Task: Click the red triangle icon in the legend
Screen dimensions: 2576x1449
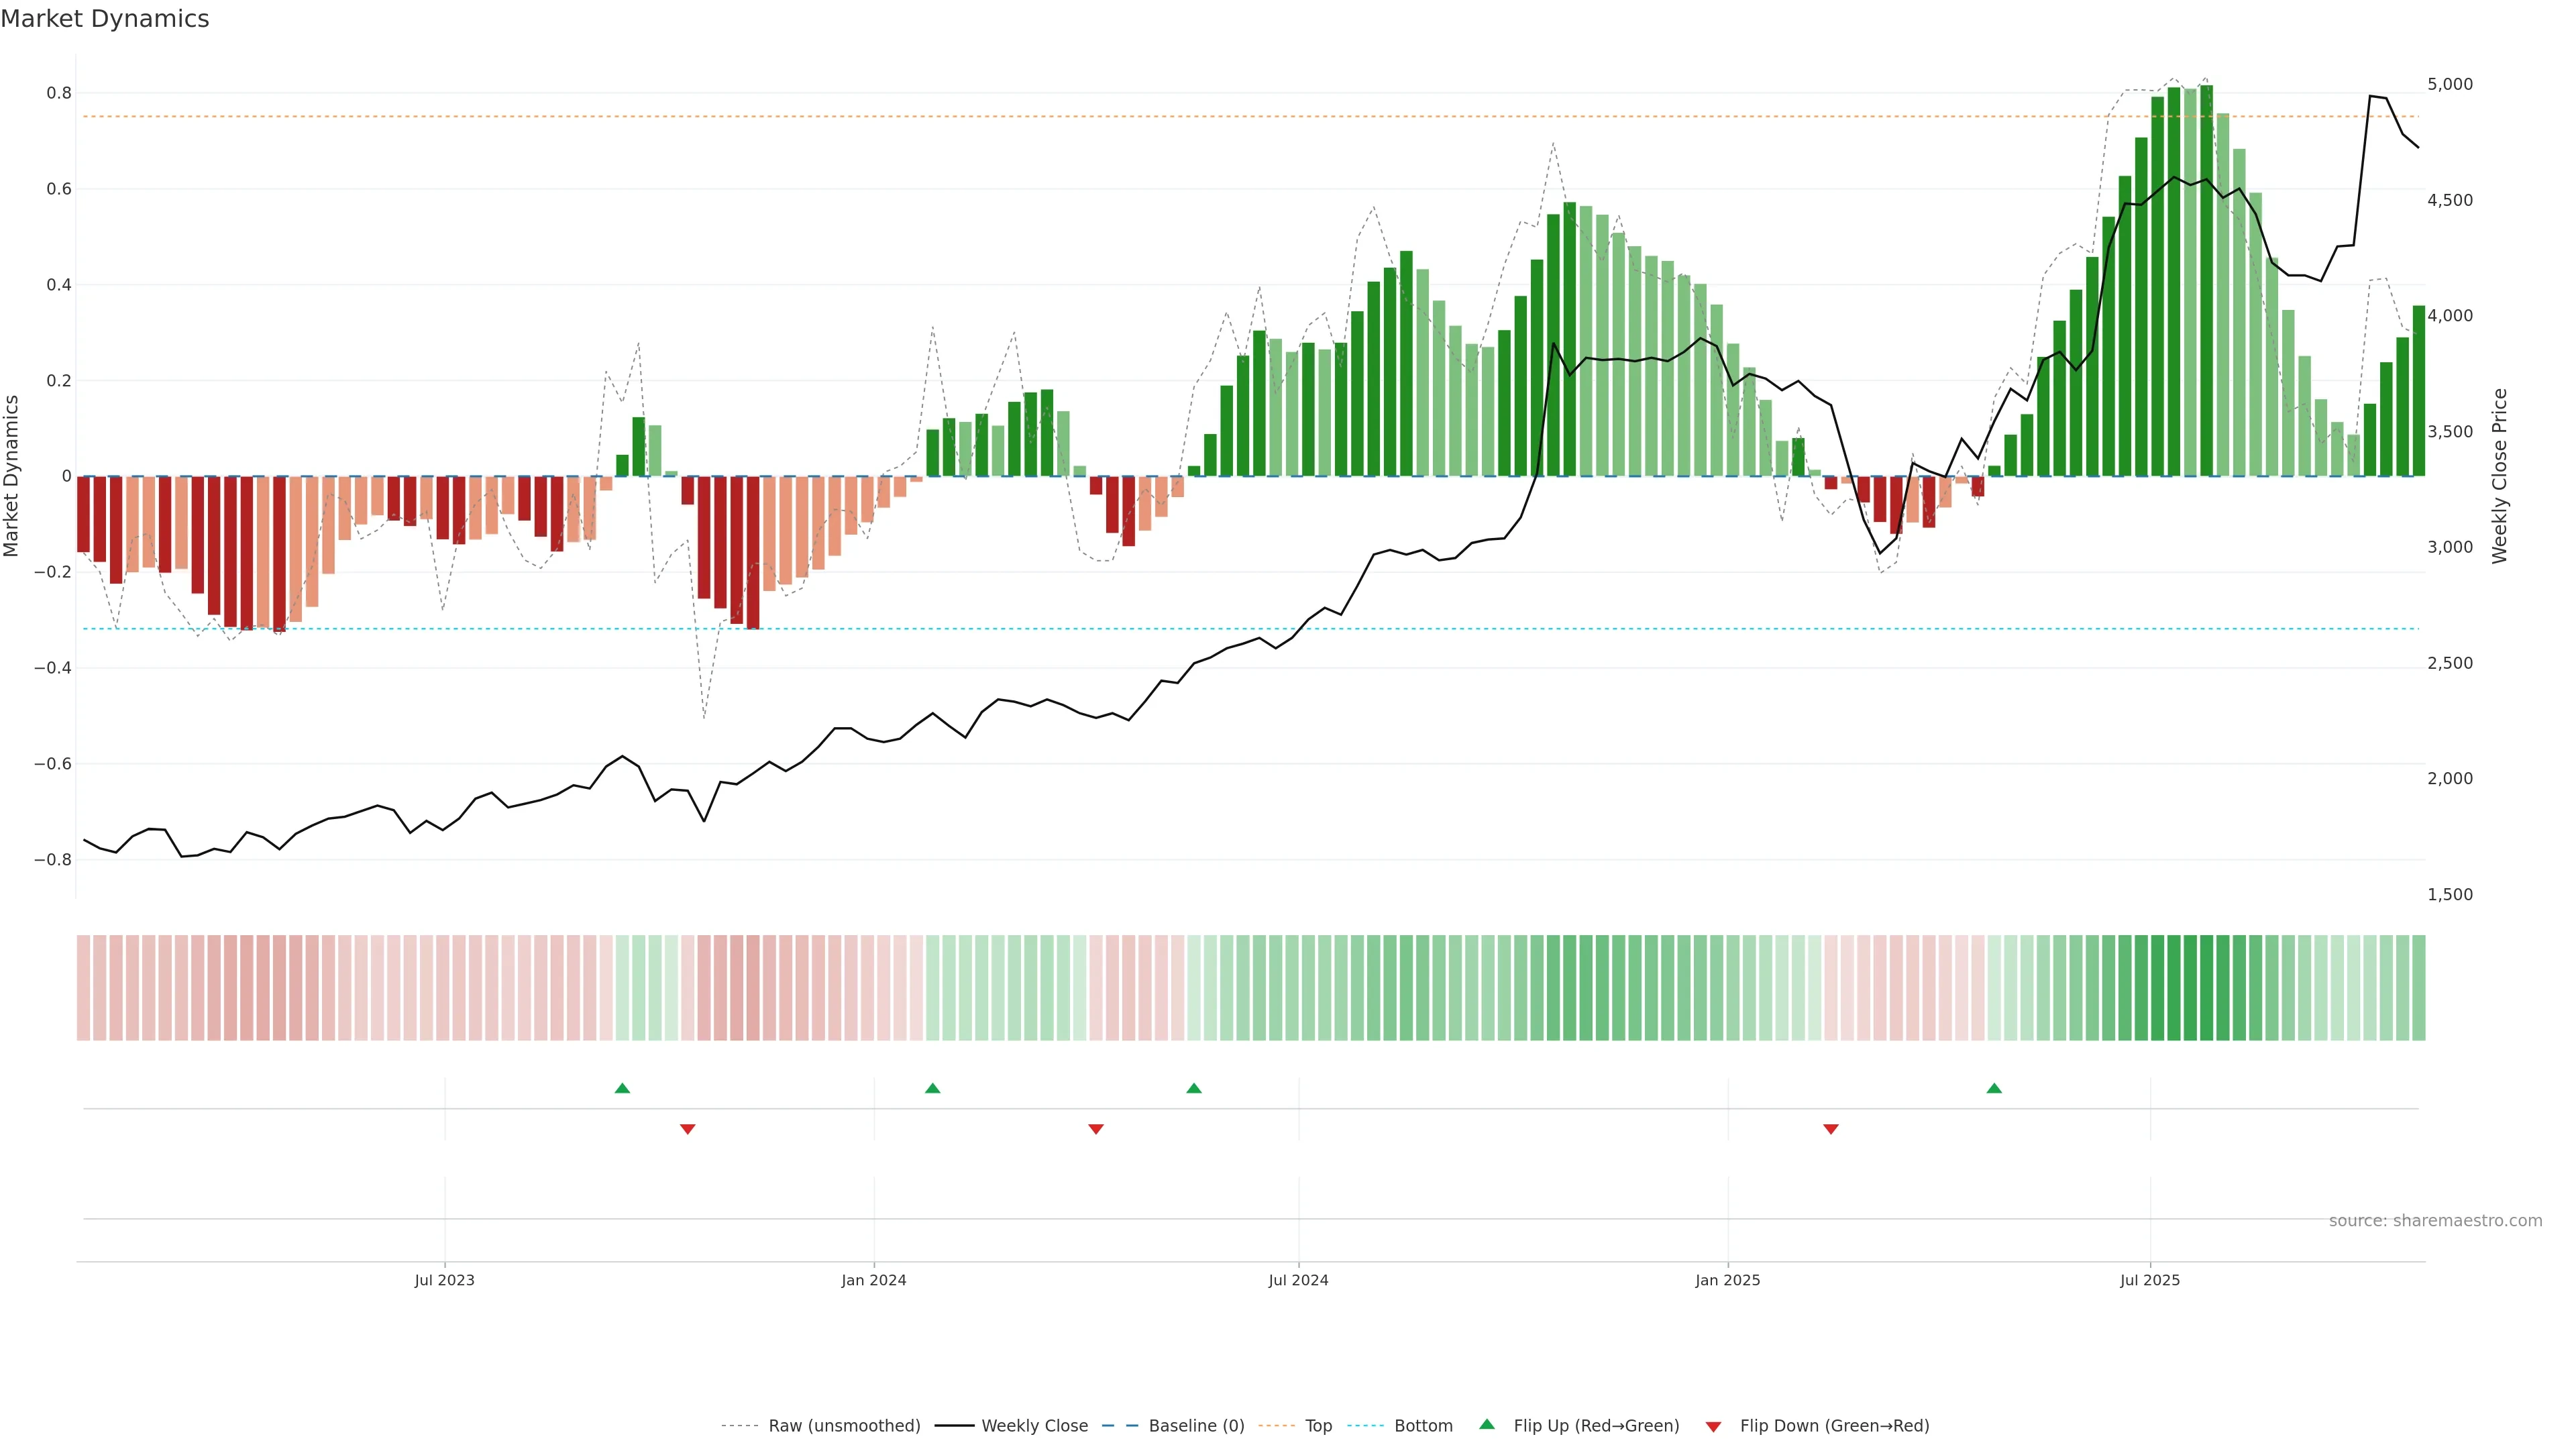Action: [1713, 1427]
